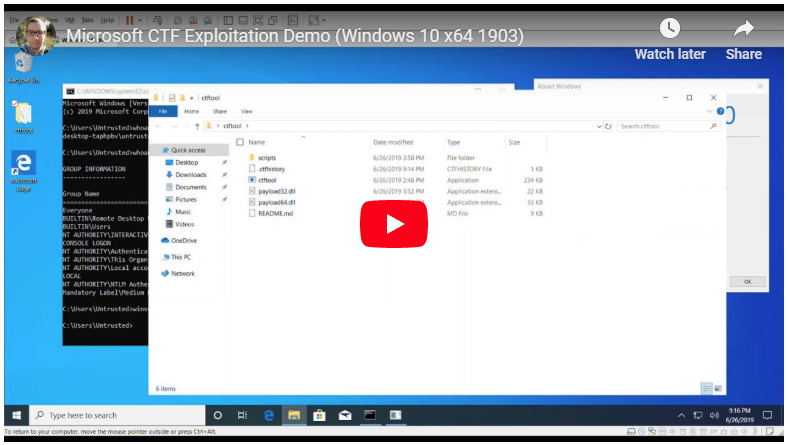Switch to Share ribbon tab
The height and width of the screenshot is (445, 790).
[220, 111]
